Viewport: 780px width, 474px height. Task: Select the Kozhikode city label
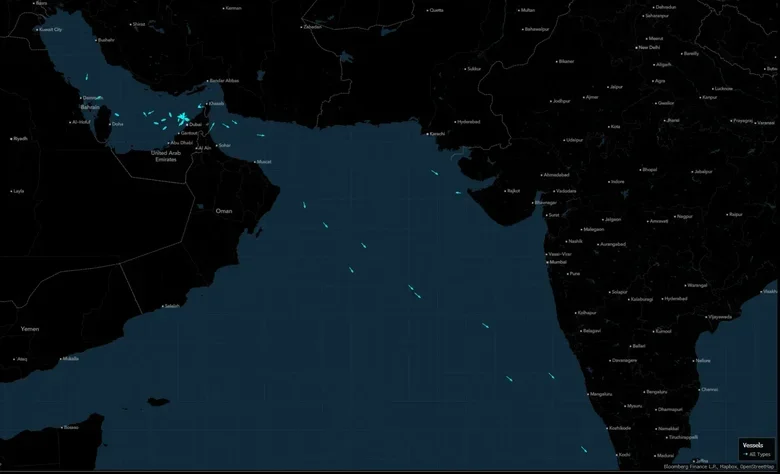coord(619,428)
